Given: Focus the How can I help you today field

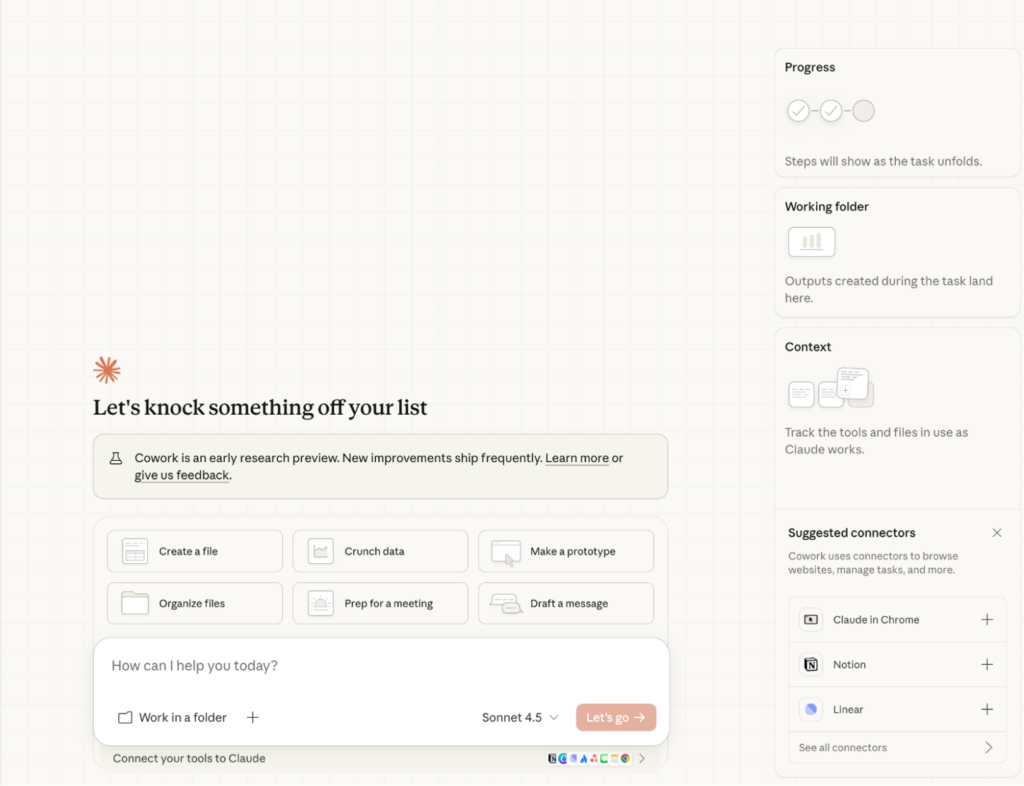Looking at the screenshot, I should [x=380, y=666].
